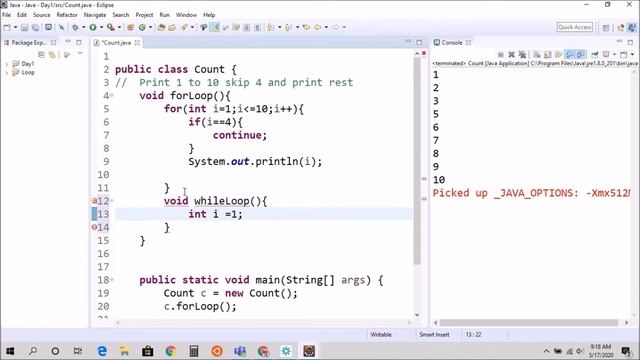640x360 pixels.
Task: Click error marker on line 14
Action: coord(94,227)
